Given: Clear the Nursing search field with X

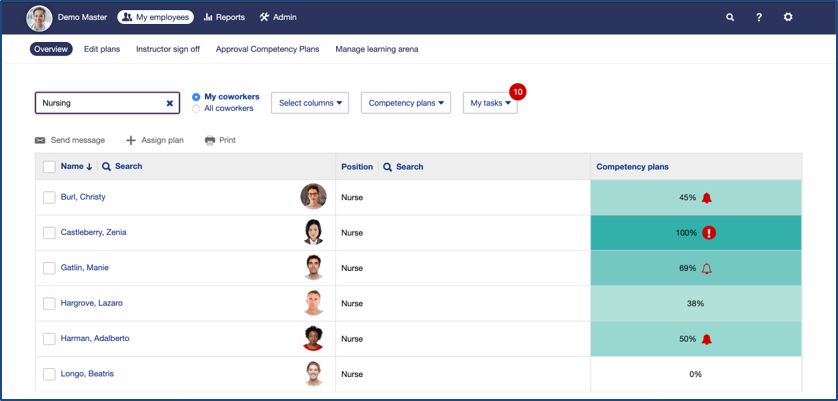Looking at the screenshot, I should click(169, 103).
